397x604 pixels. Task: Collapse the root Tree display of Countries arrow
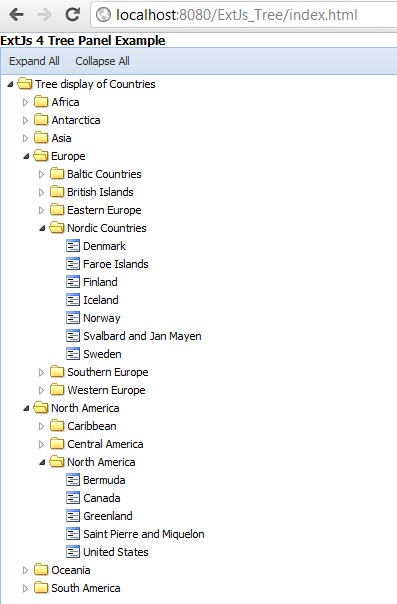[x=10, y=84]
